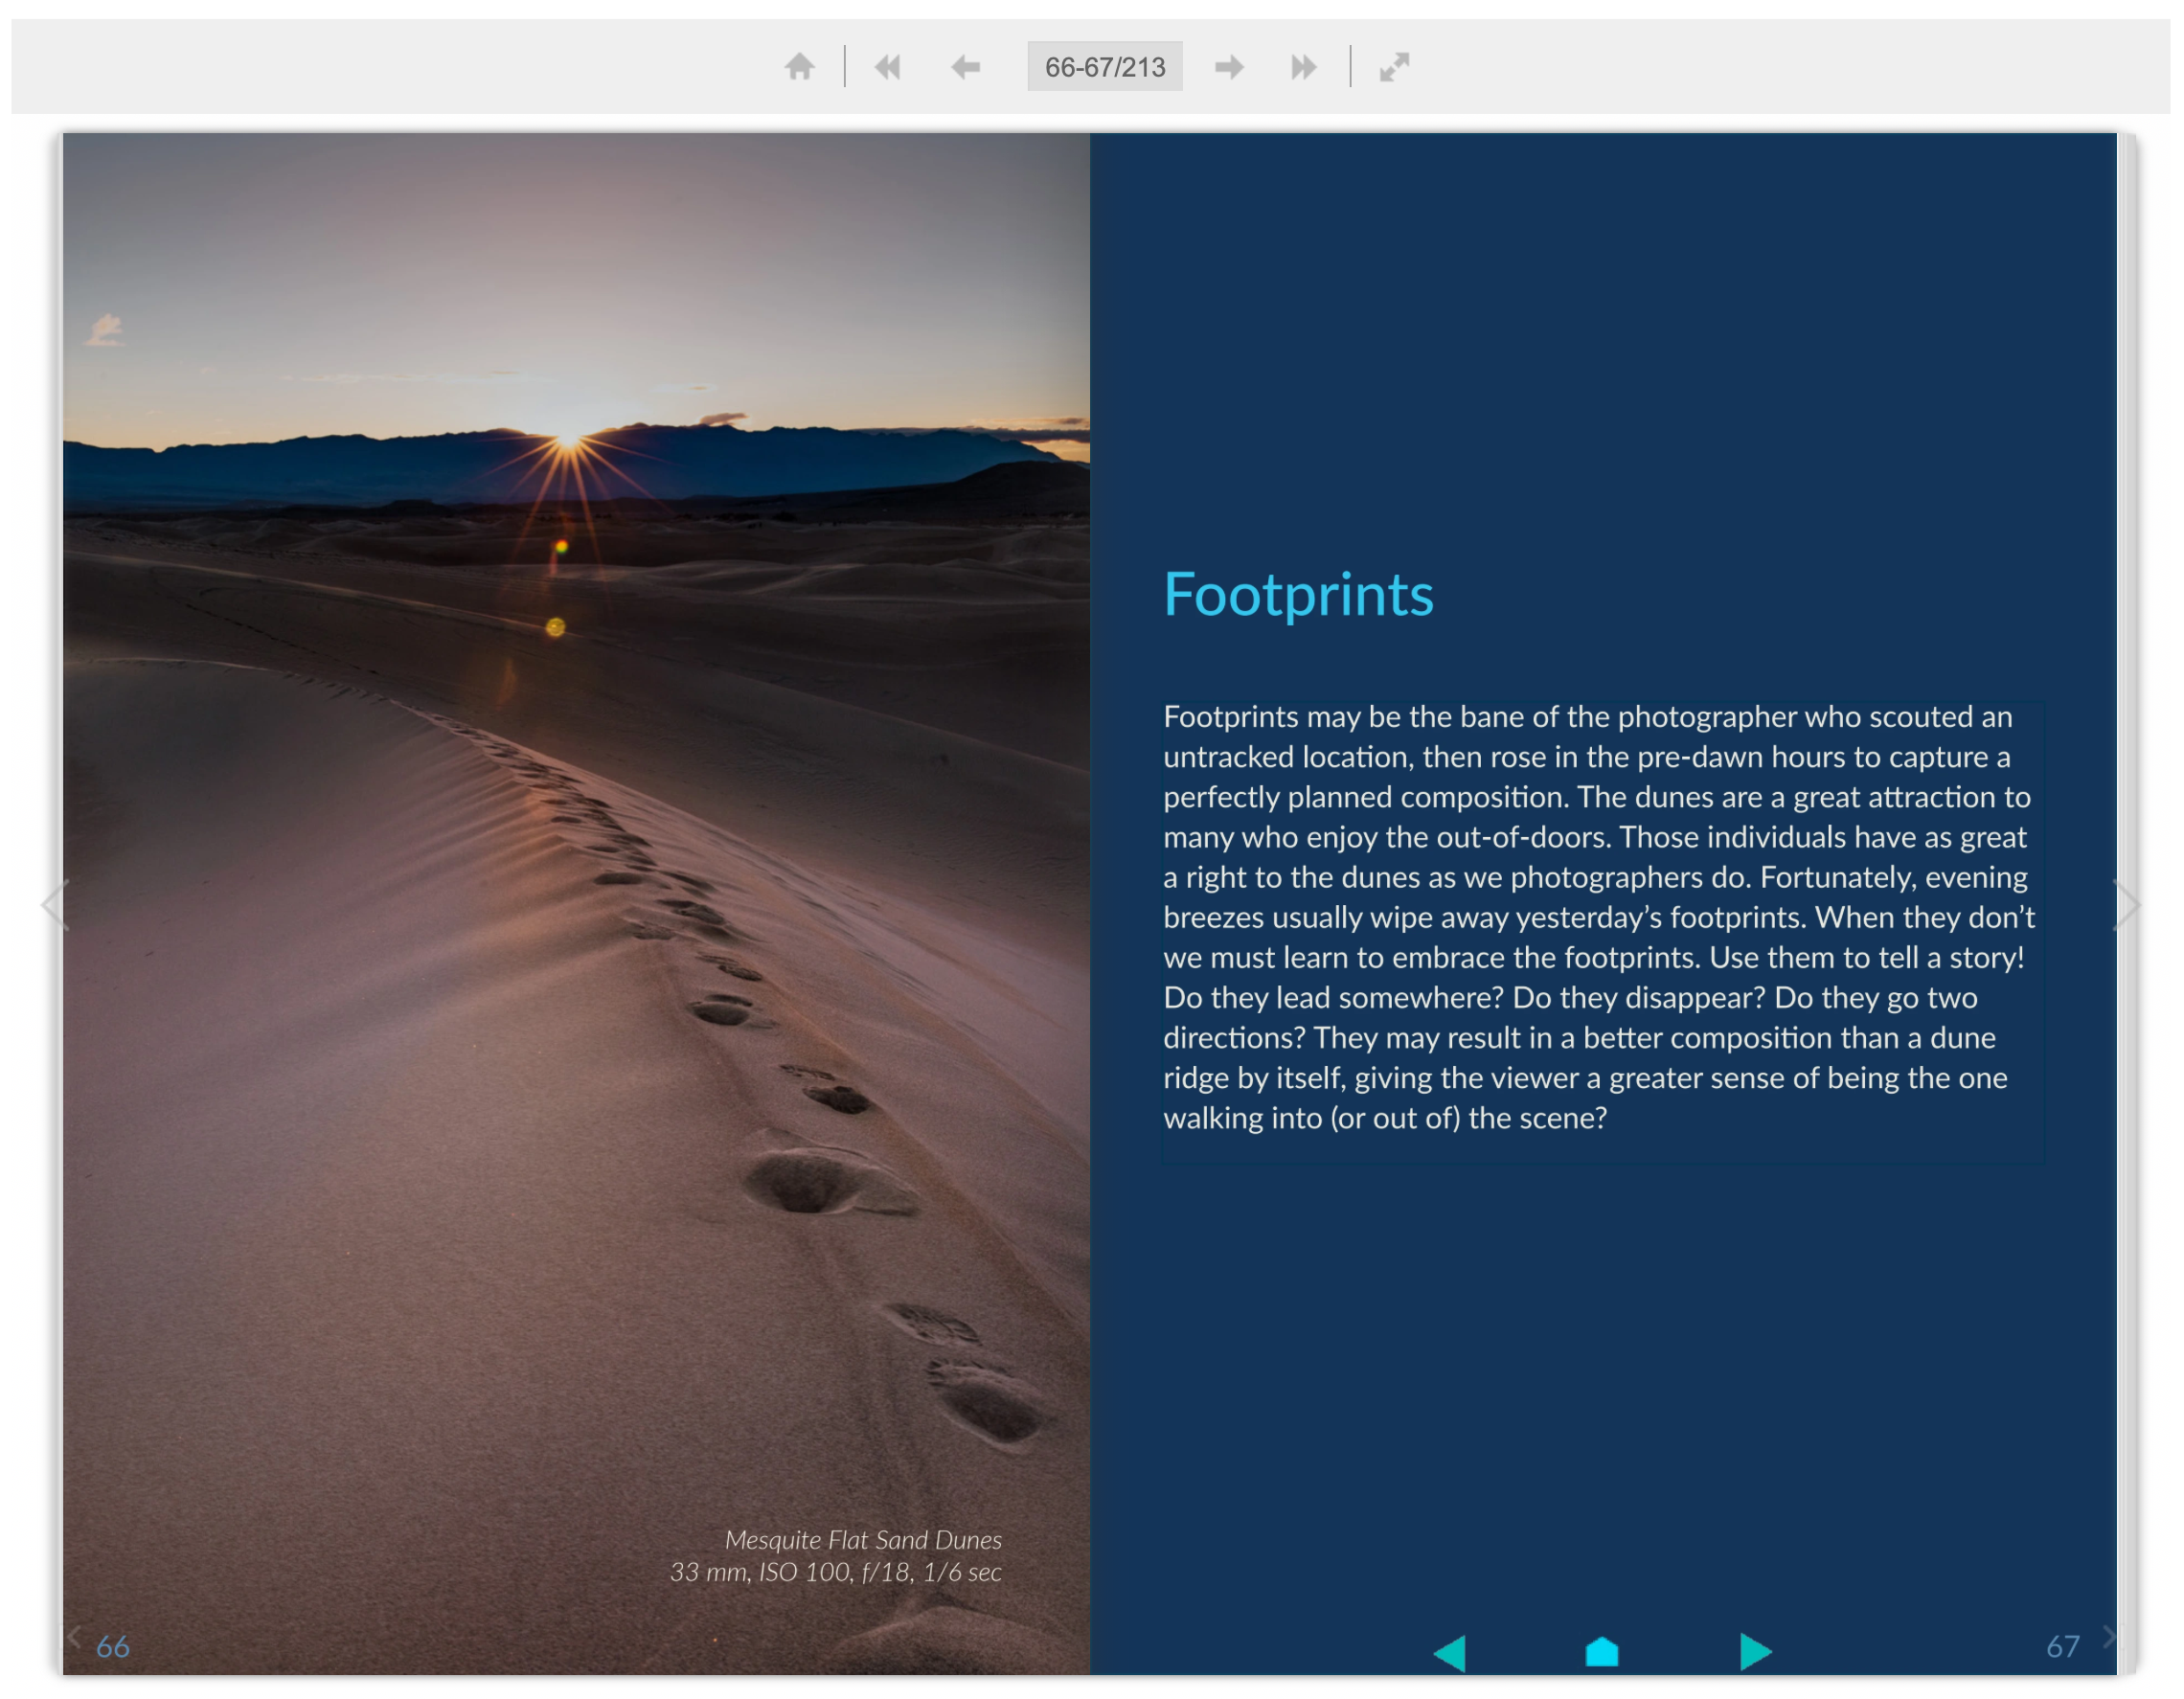Click the toolbar home icon
Screen dimensions: 2184x1699
click(799, 67)
